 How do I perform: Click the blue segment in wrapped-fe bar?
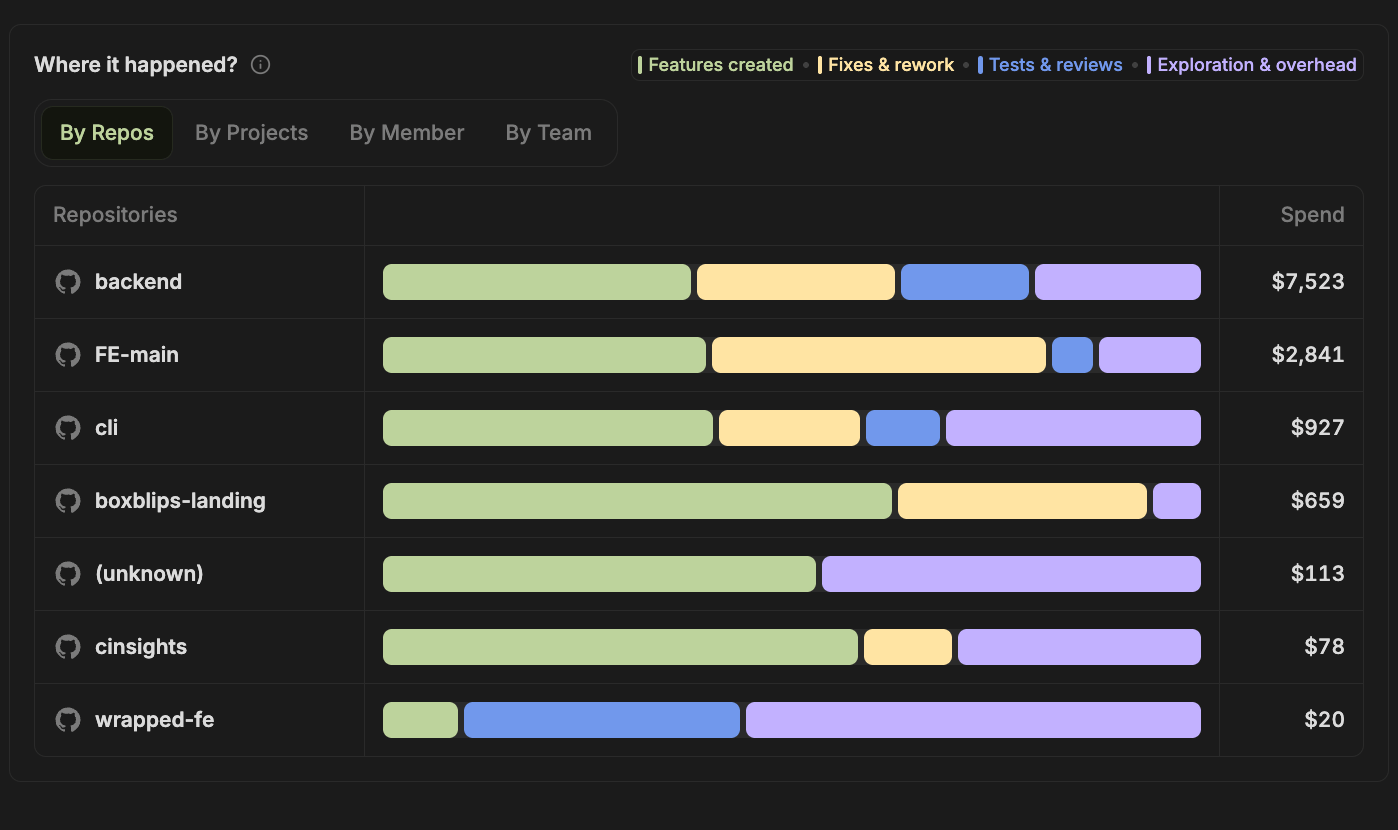coord(602,720)
